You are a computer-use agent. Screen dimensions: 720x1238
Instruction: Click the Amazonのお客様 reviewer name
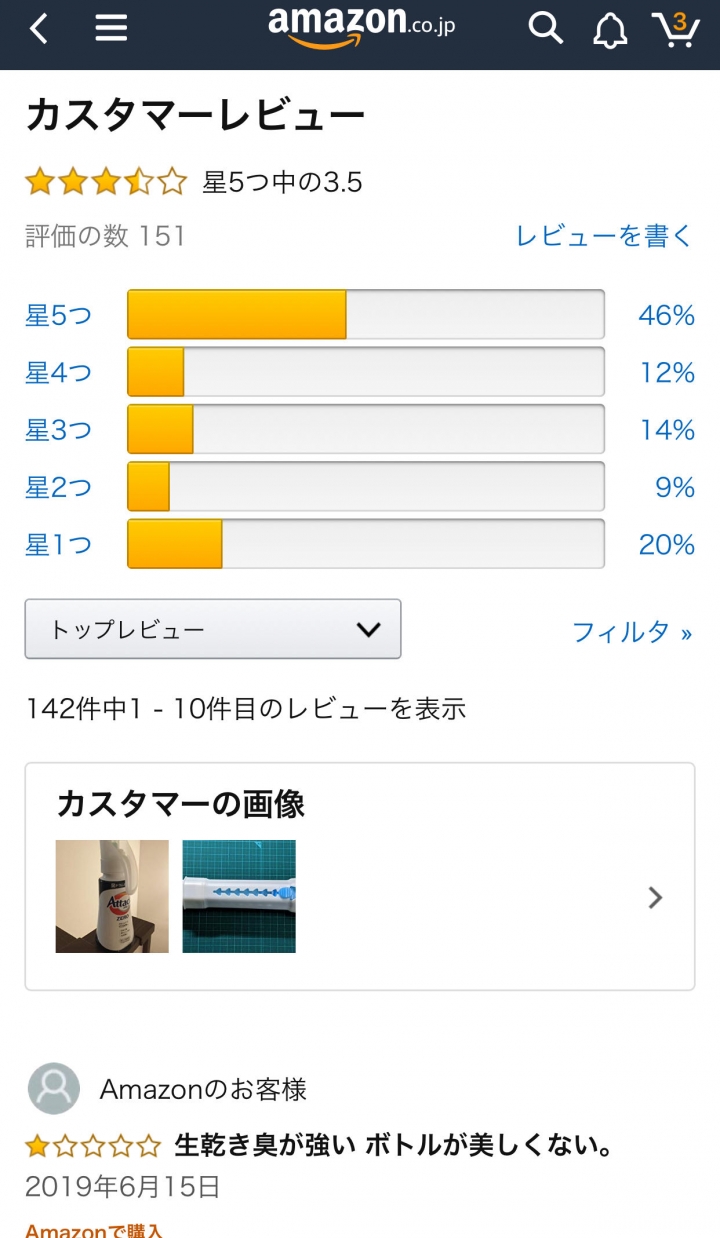click(203, 1089)
